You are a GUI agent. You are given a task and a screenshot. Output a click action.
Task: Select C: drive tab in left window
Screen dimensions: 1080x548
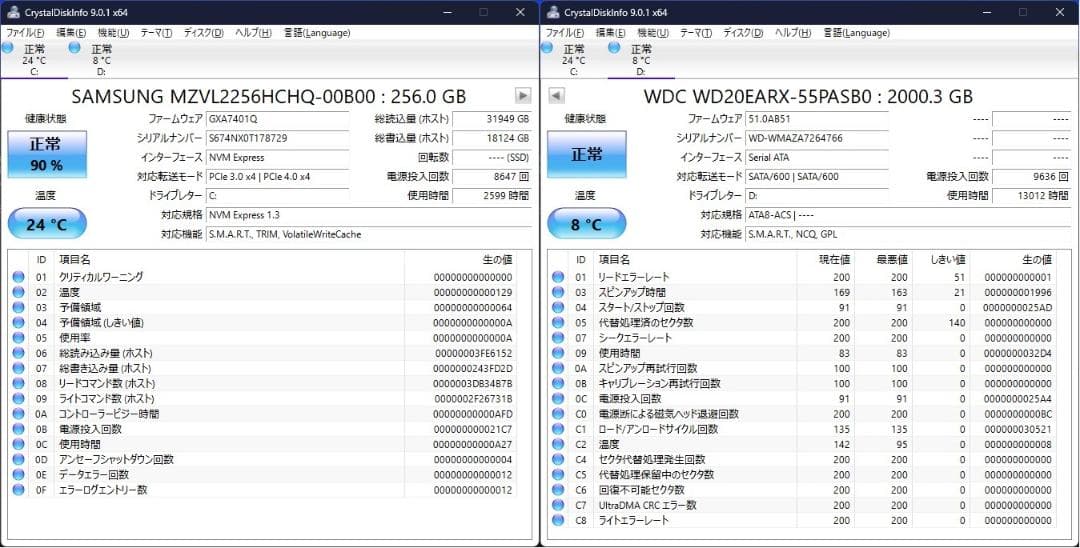pos(33,59)
